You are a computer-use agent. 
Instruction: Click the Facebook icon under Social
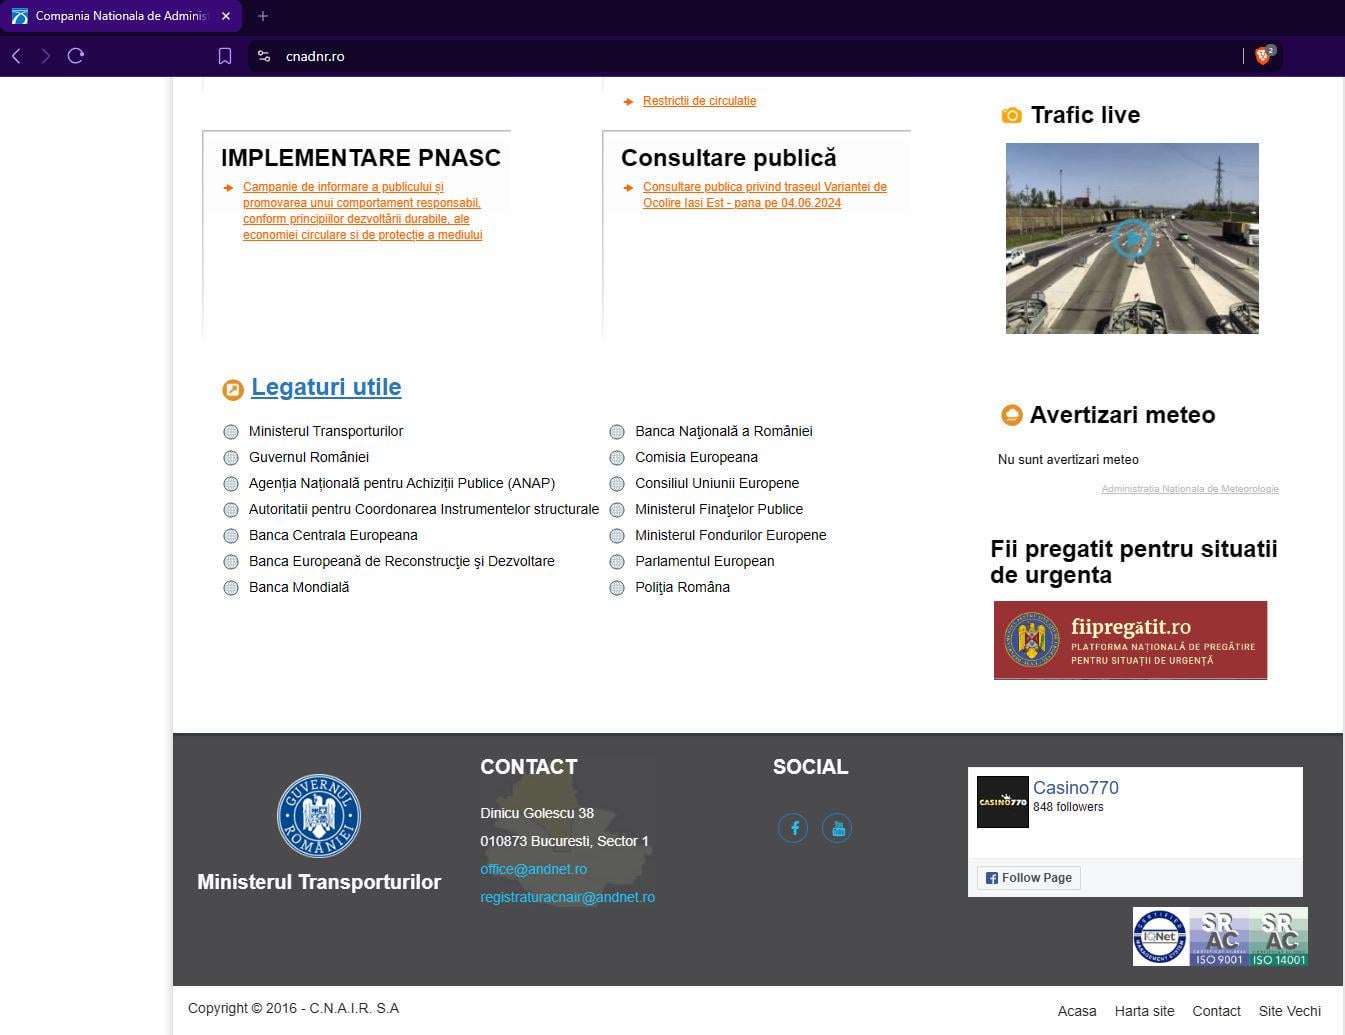pos(793,828)
